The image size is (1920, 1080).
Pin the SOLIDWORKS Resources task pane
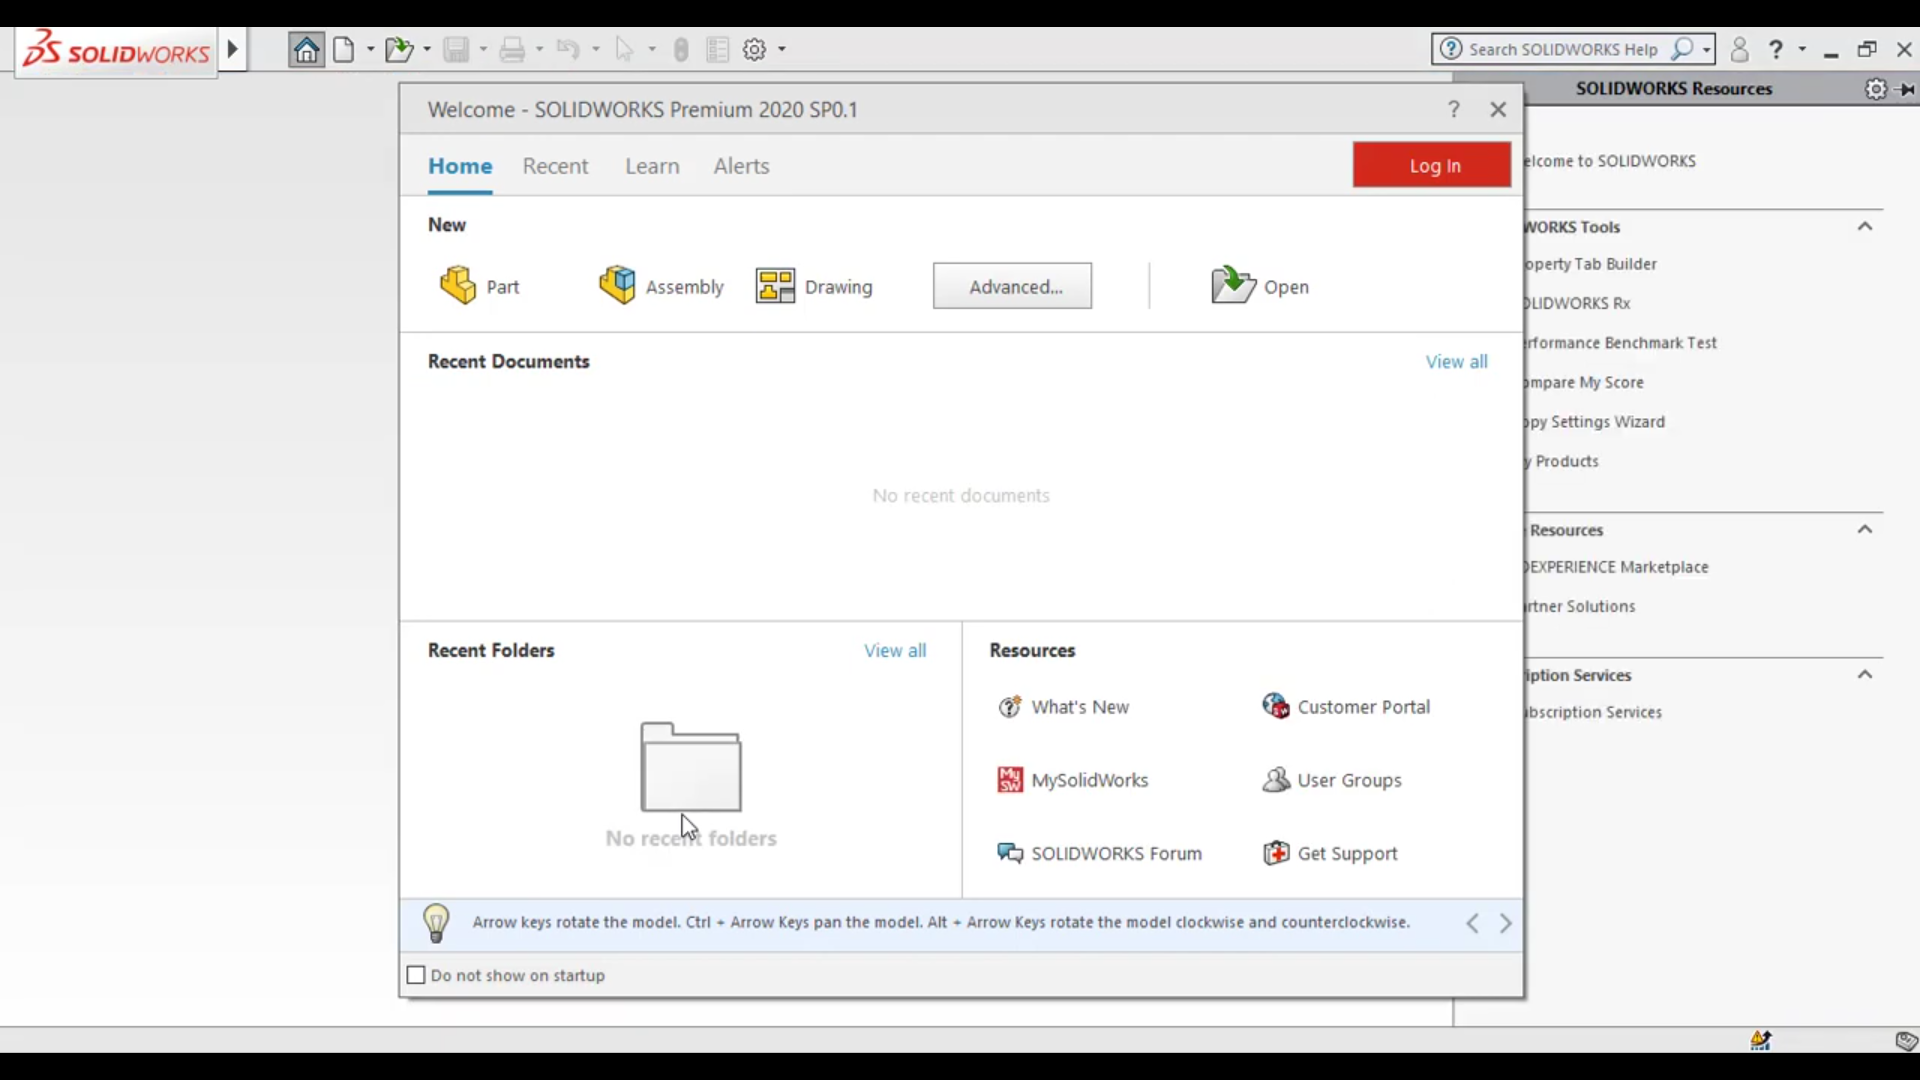[x=1907, y=89]
